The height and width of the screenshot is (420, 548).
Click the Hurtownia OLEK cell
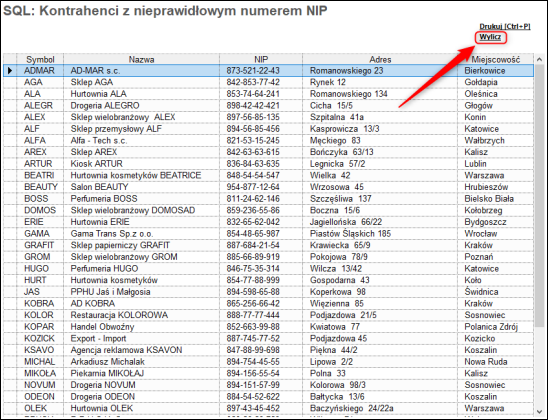[142, 408]
